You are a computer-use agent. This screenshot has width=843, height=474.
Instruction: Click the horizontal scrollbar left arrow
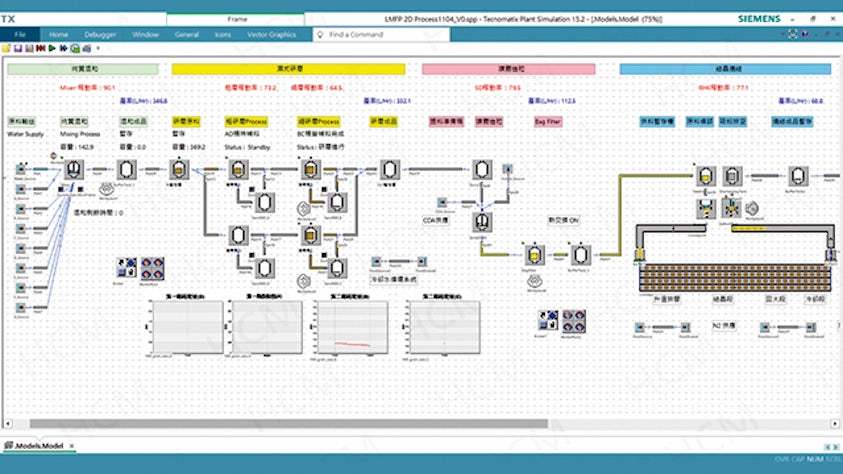[8, 423]
